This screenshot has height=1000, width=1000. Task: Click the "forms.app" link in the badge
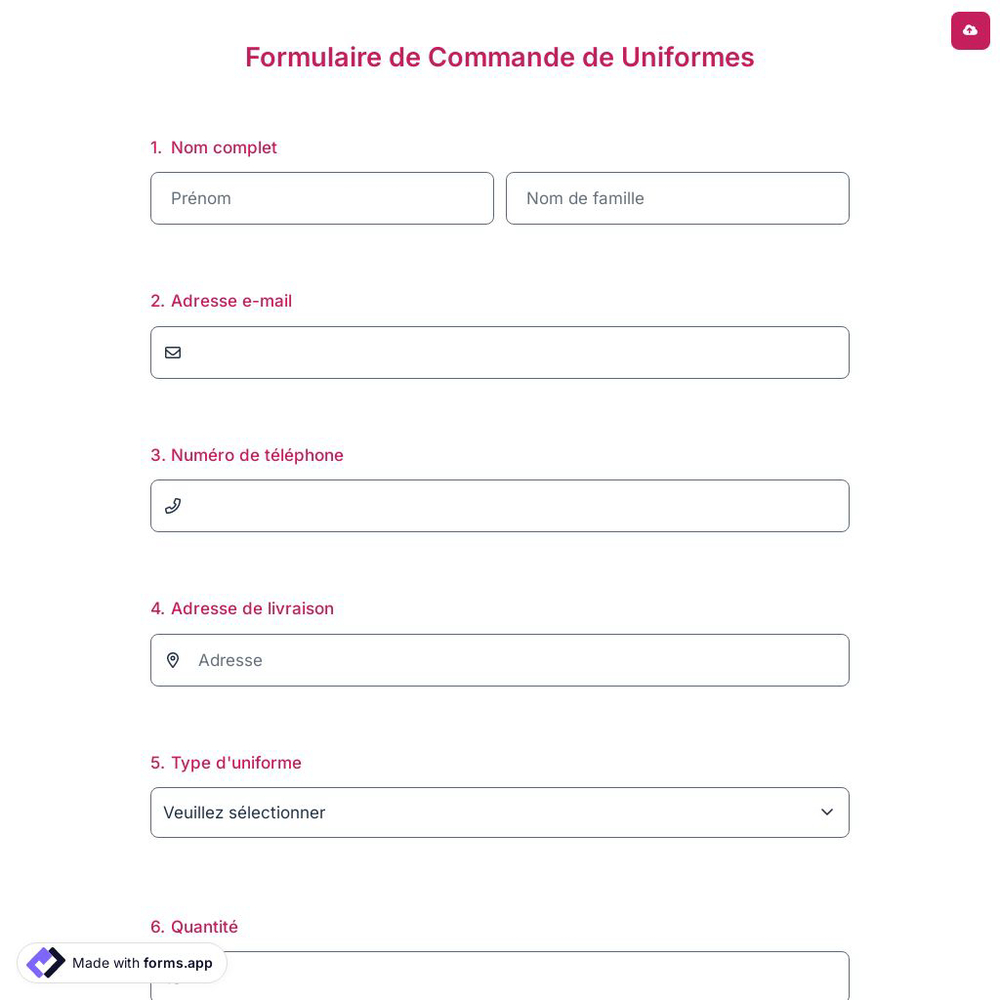[x=178, y=963]
